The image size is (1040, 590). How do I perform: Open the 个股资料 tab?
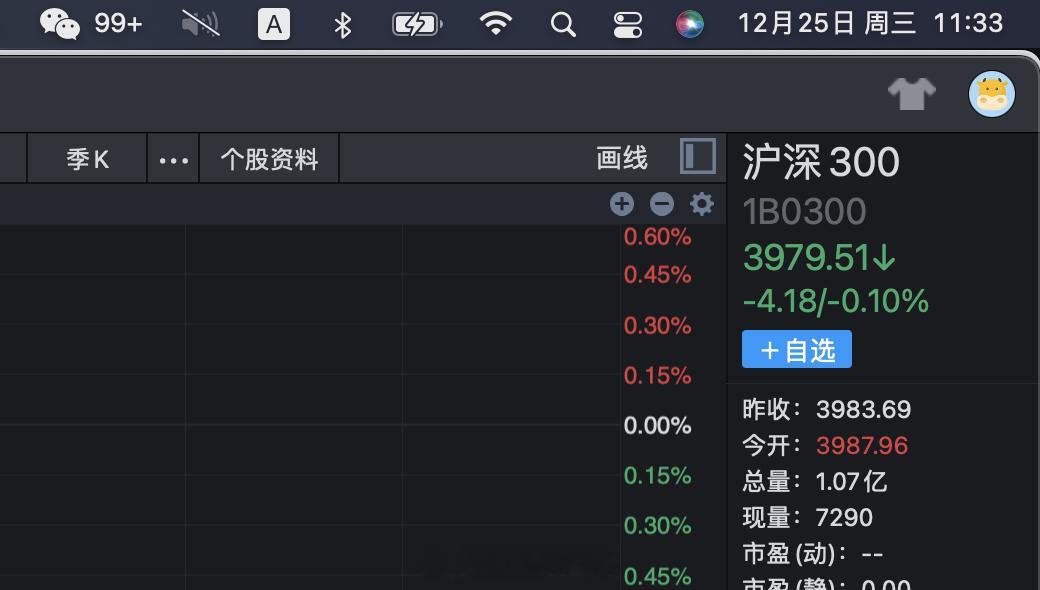tap(269, 159)
